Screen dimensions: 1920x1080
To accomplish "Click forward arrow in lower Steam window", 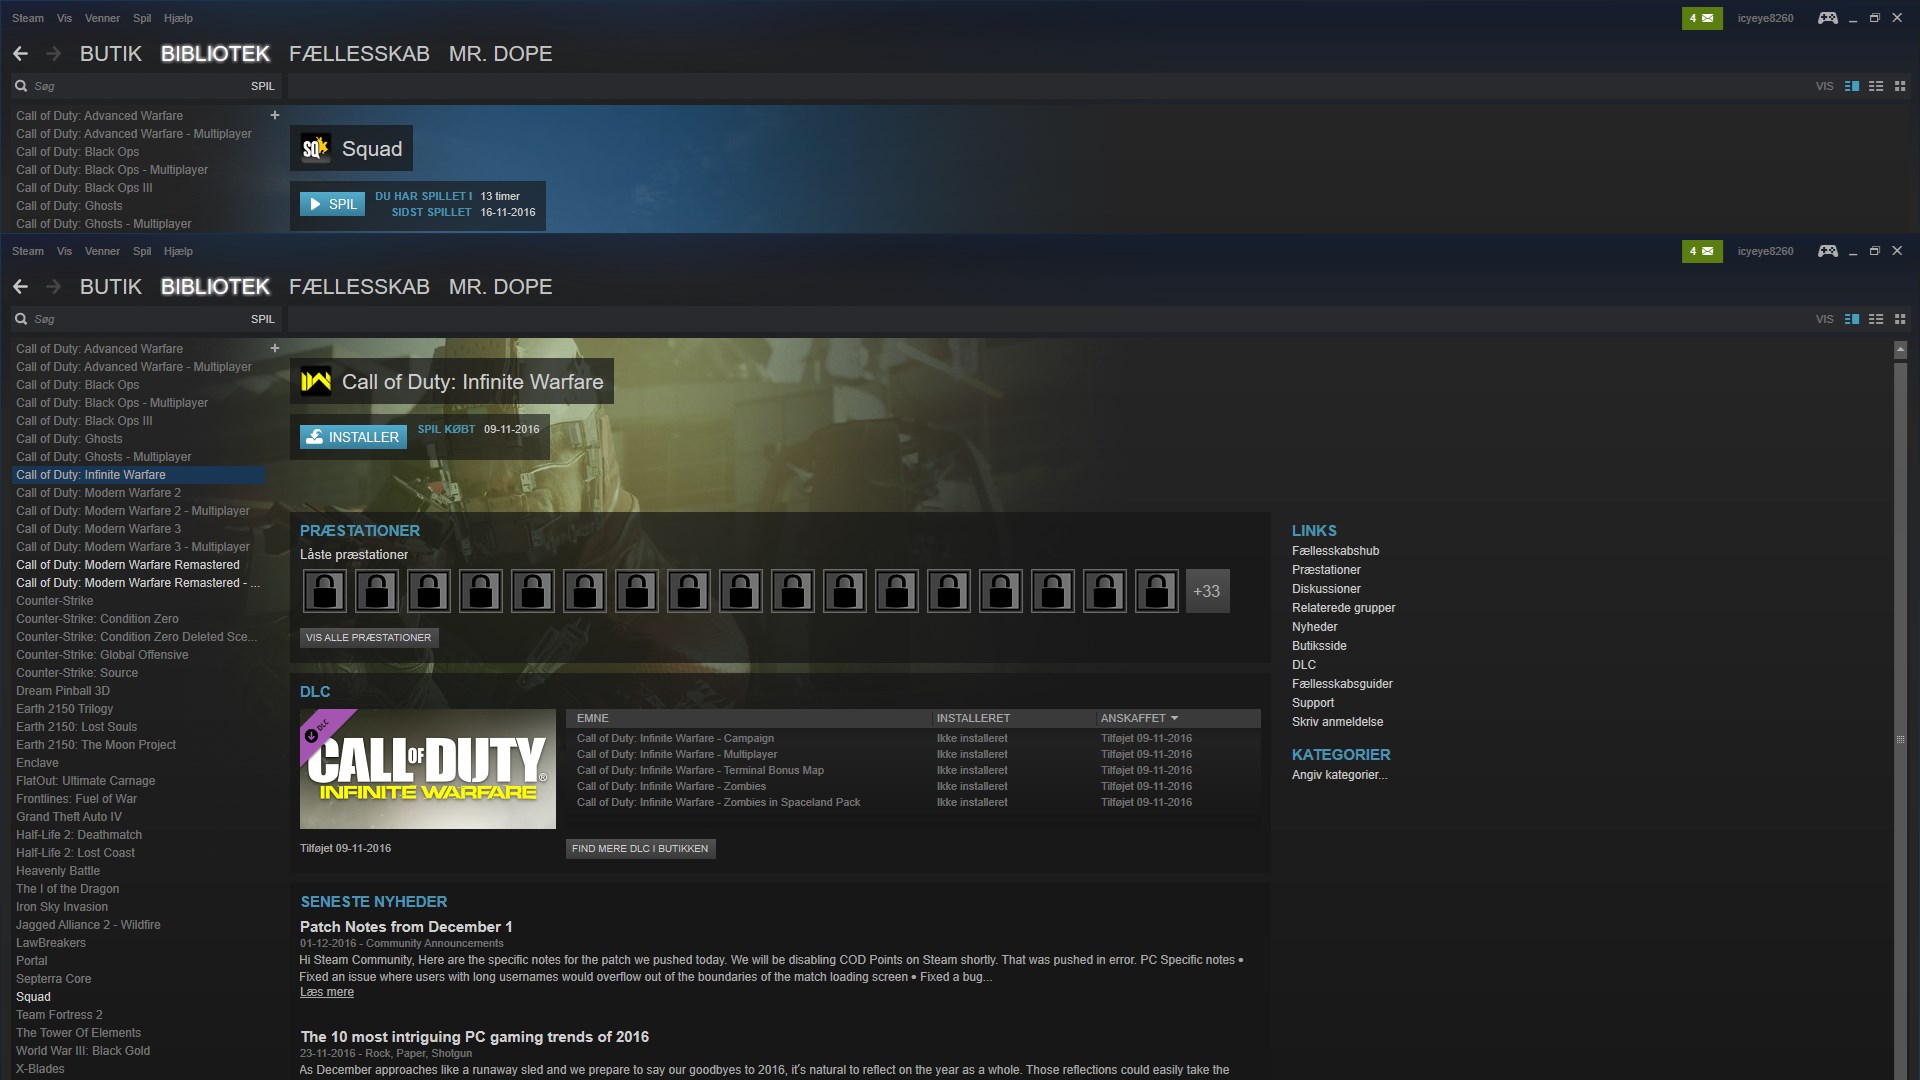I will point(54,287).
